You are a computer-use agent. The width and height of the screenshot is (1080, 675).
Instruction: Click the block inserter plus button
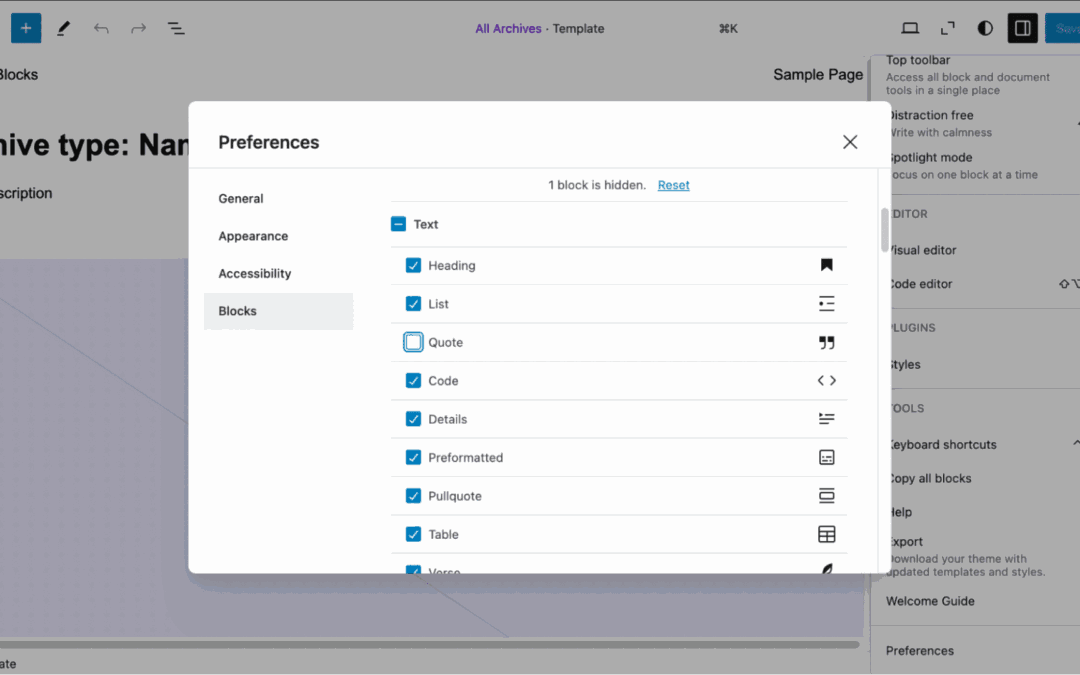click(26, 28)
